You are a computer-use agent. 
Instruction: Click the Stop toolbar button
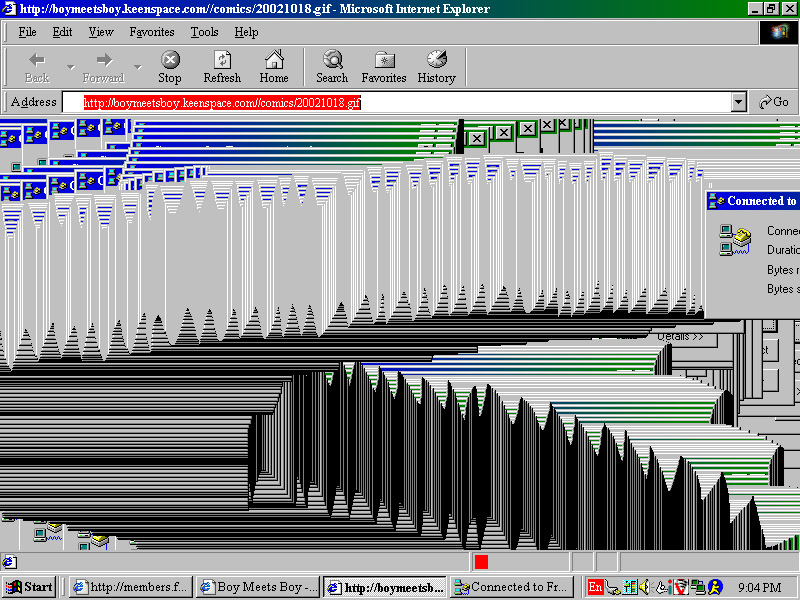[170, 67]
